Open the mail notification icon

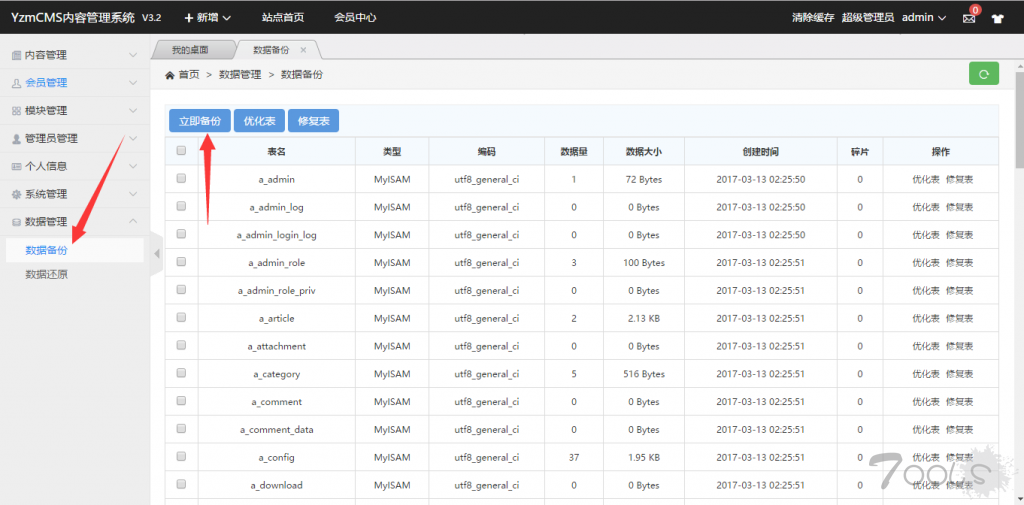[969, 18]
